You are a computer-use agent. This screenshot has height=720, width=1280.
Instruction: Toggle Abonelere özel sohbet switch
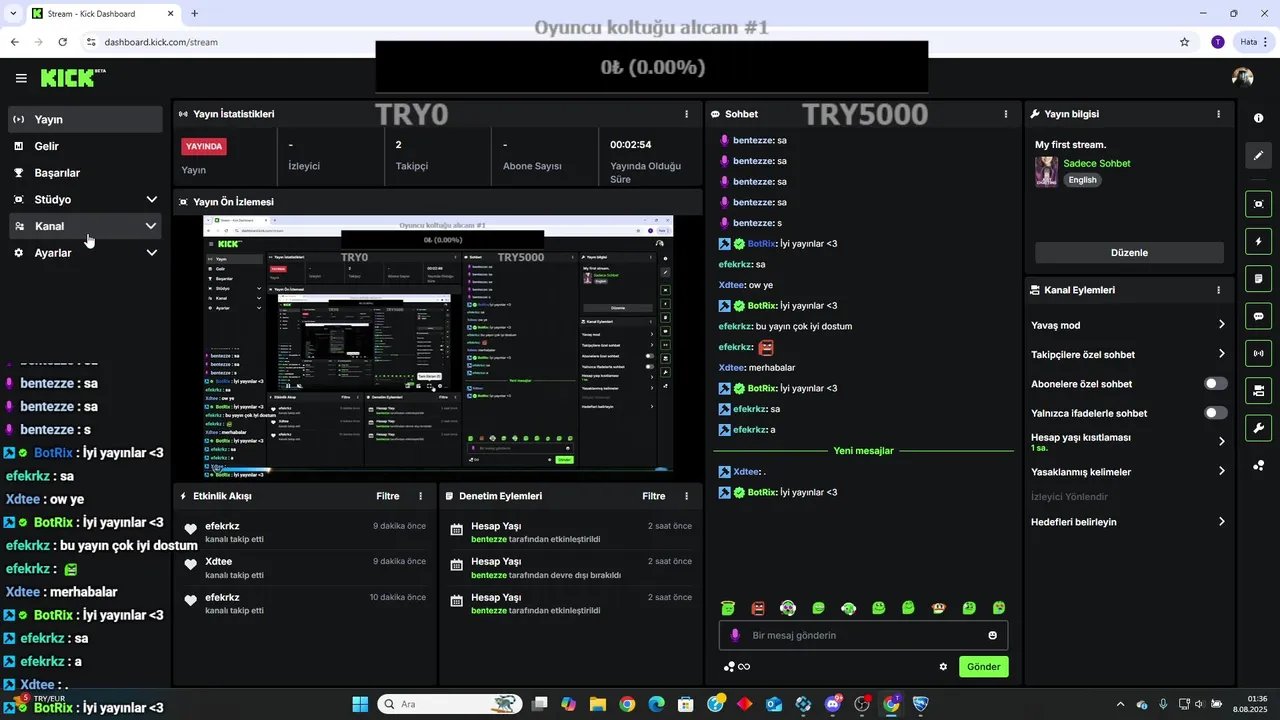1216,384
